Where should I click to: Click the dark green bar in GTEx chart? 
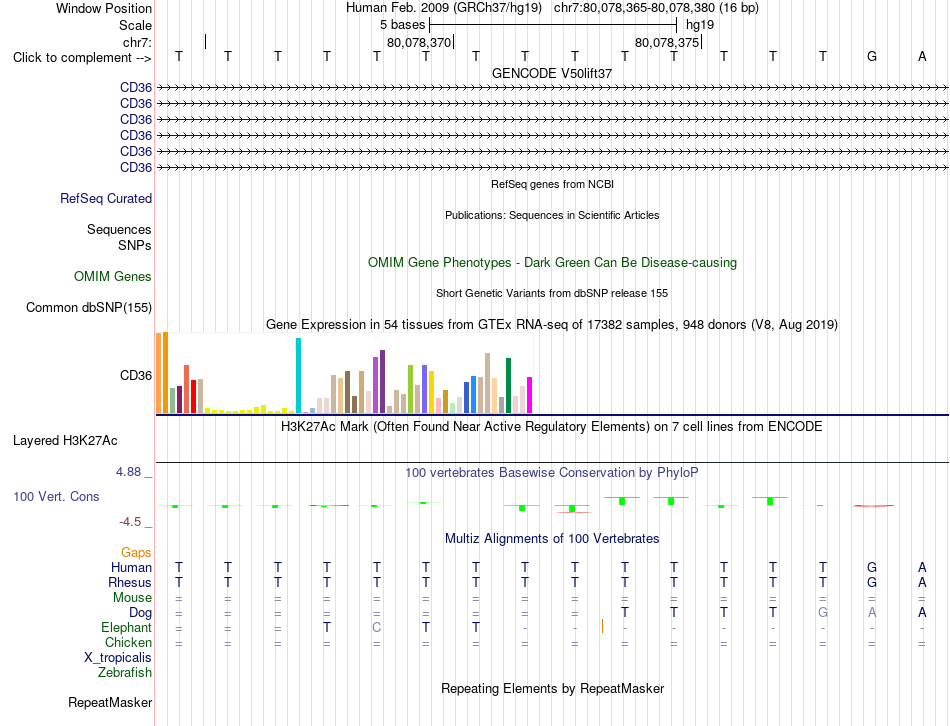point(508,385)
